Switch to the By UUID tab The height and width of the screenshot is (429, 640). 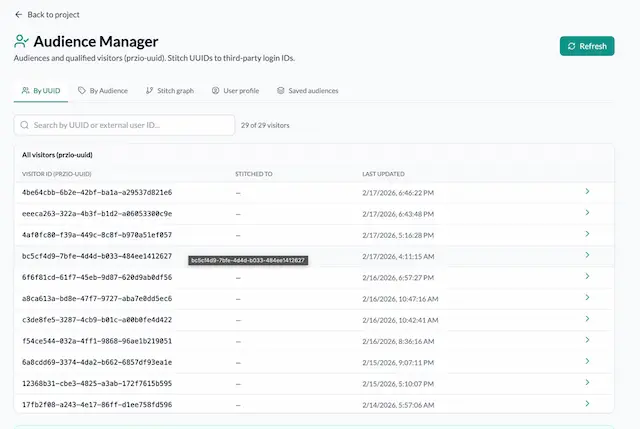coord(41,91)
